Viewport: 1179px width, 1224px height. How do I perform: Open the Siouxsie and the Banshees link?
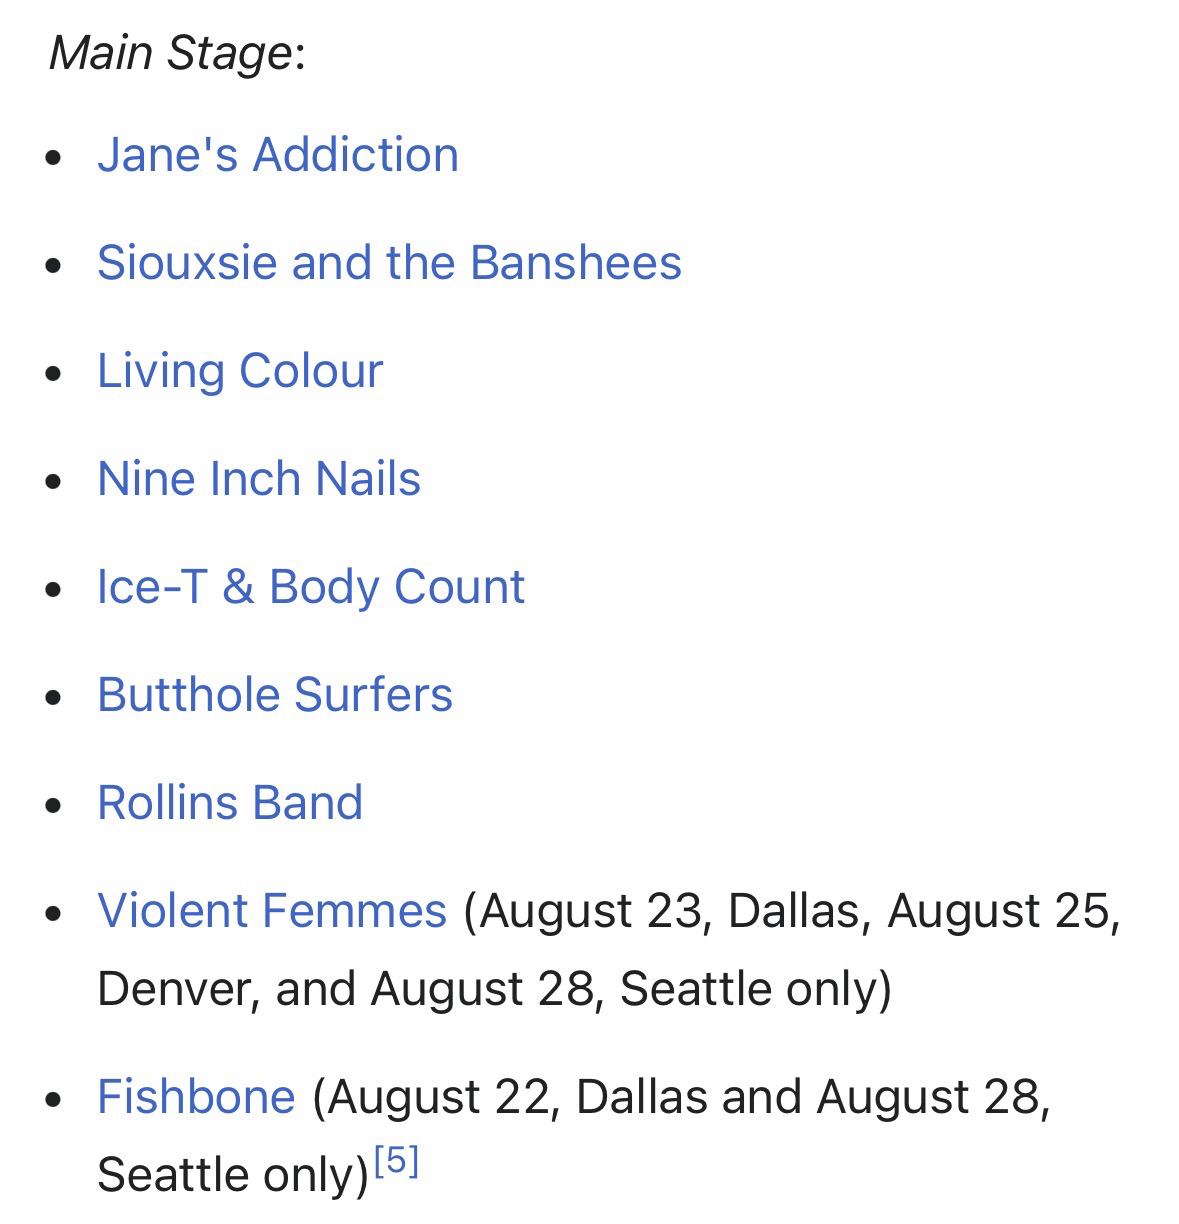[389, 264]
